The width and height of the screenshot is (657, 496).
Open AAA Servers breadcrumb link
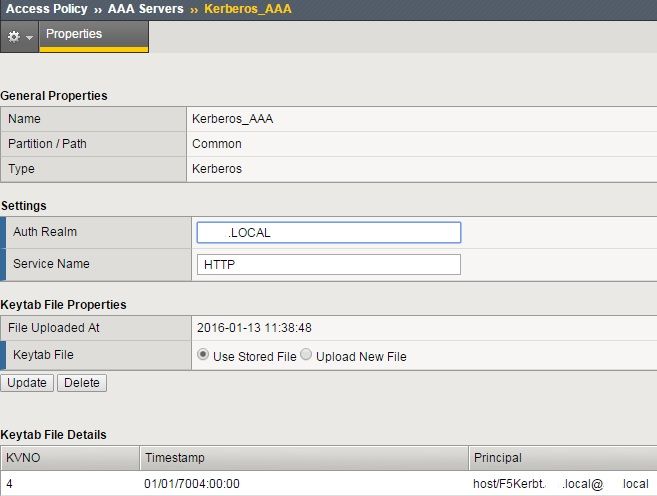pos(145,9)
